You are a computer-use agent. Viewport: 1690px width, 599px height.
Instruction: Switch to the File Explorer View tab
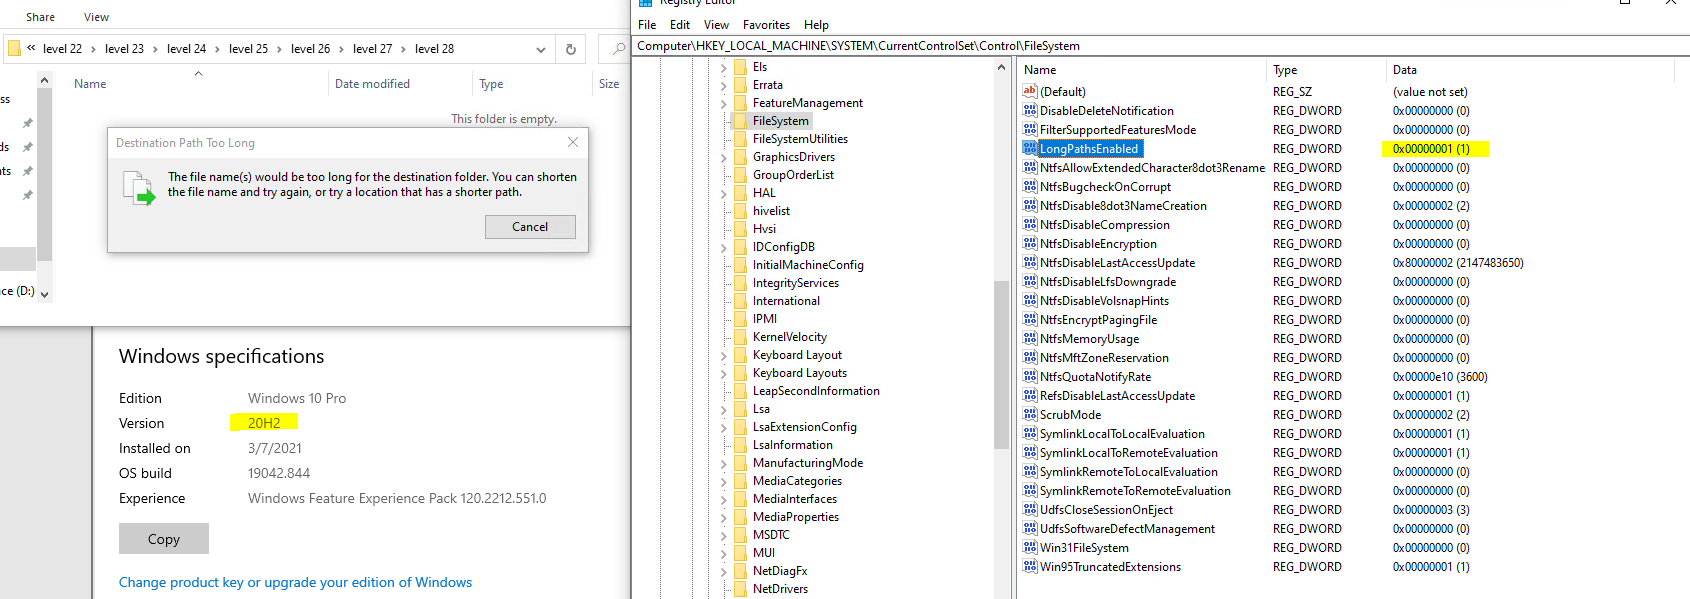[96, 17]
